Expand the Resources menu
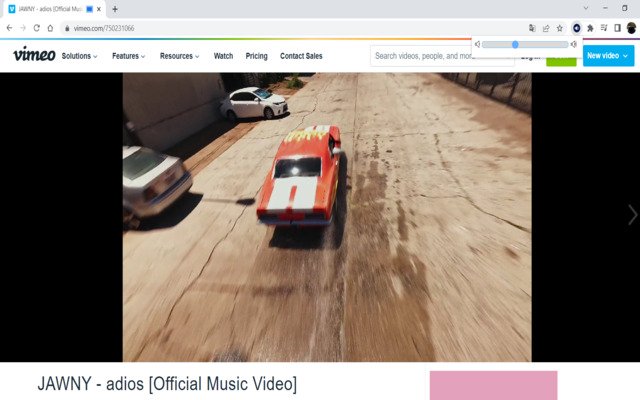Viewport: 640px width, 400px height. coord(180,56)
